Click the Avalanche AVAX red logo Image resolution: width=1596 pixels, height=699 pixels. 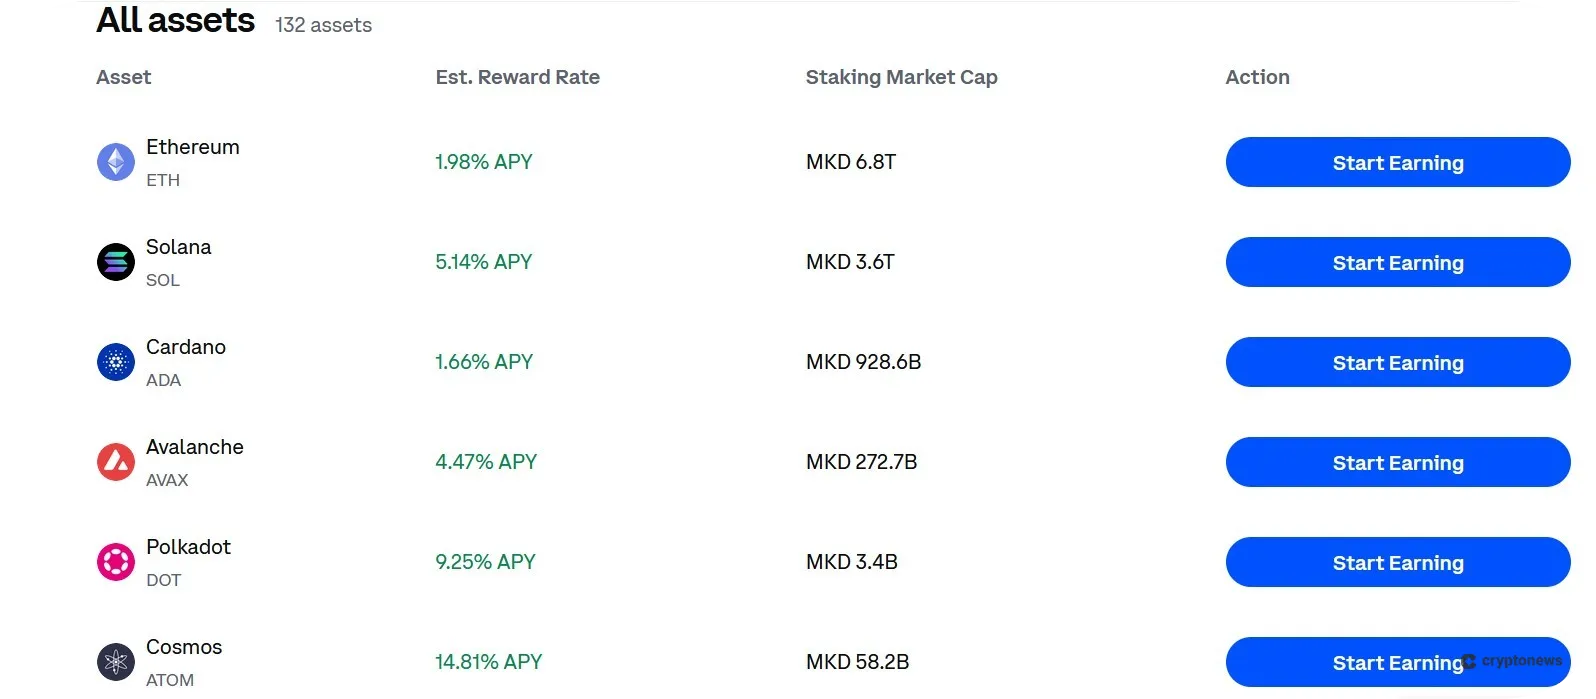click(x=115, y=462)
